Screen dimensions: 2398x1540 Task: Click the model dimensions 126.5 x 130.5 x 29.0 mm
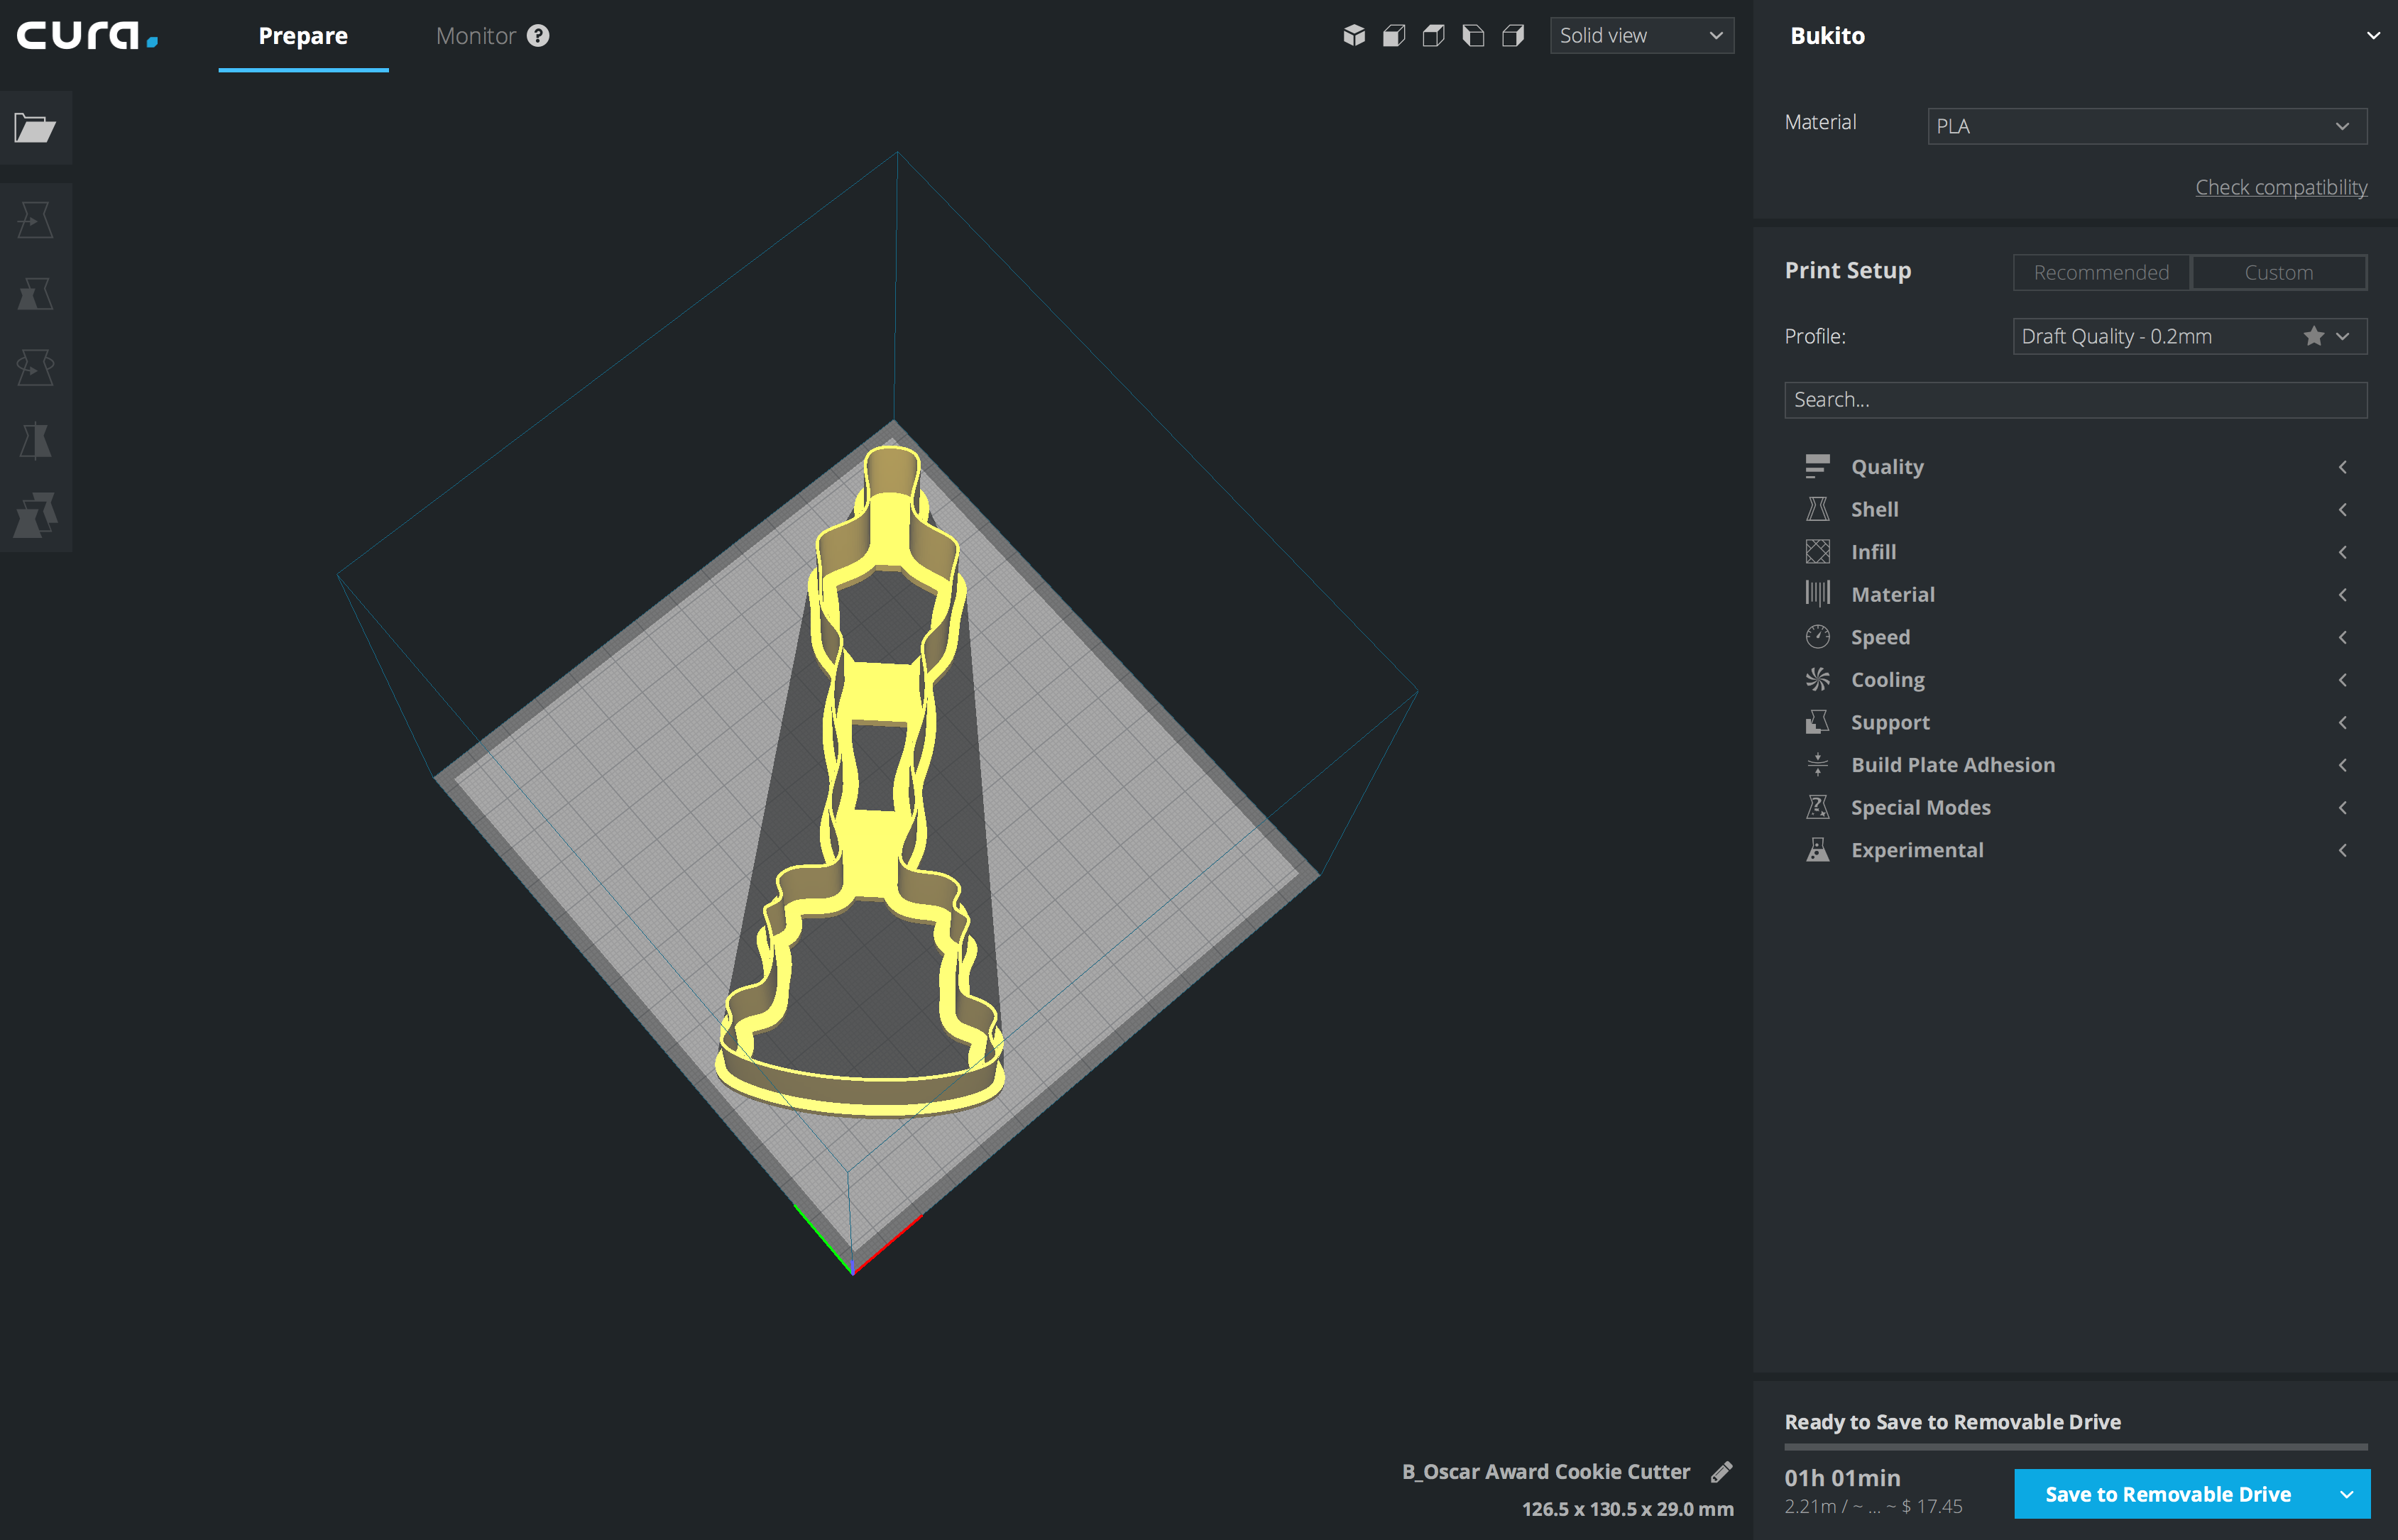tap(1627, 1509)
